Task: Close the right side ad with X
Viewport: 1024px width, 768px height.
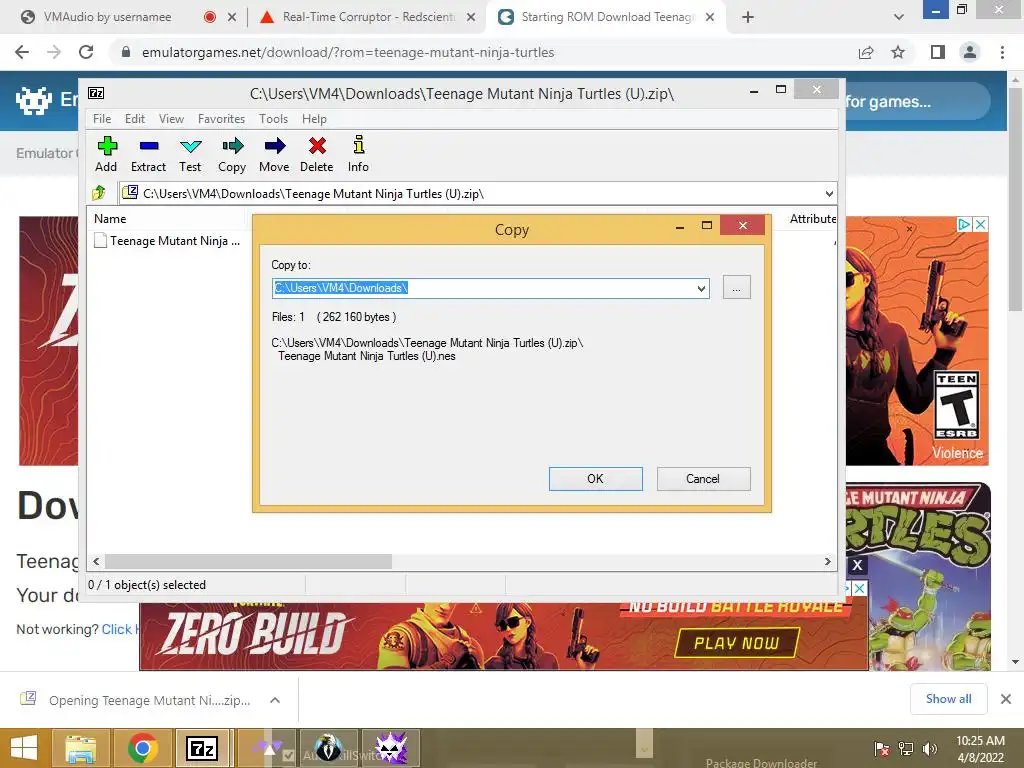Action: 980,225
